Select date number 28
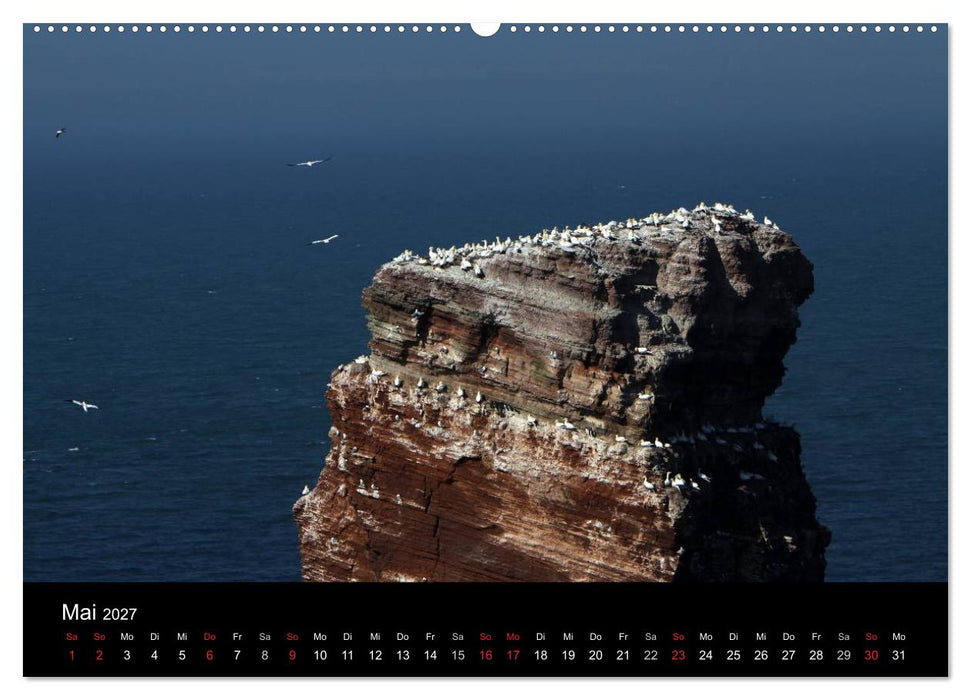 pyautogui.click(x=816, y=655)
